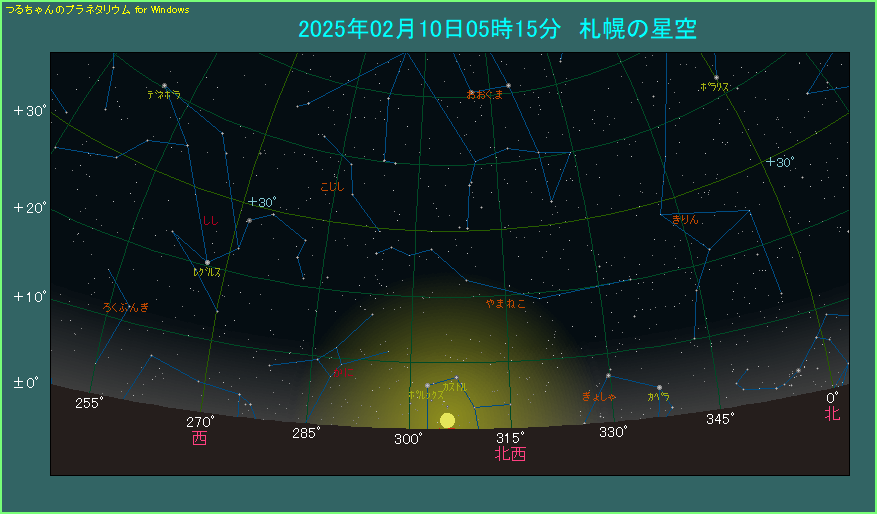Click the しし constellation label
The height and width of the screenshot is (514, 877).
pos(210,220)
